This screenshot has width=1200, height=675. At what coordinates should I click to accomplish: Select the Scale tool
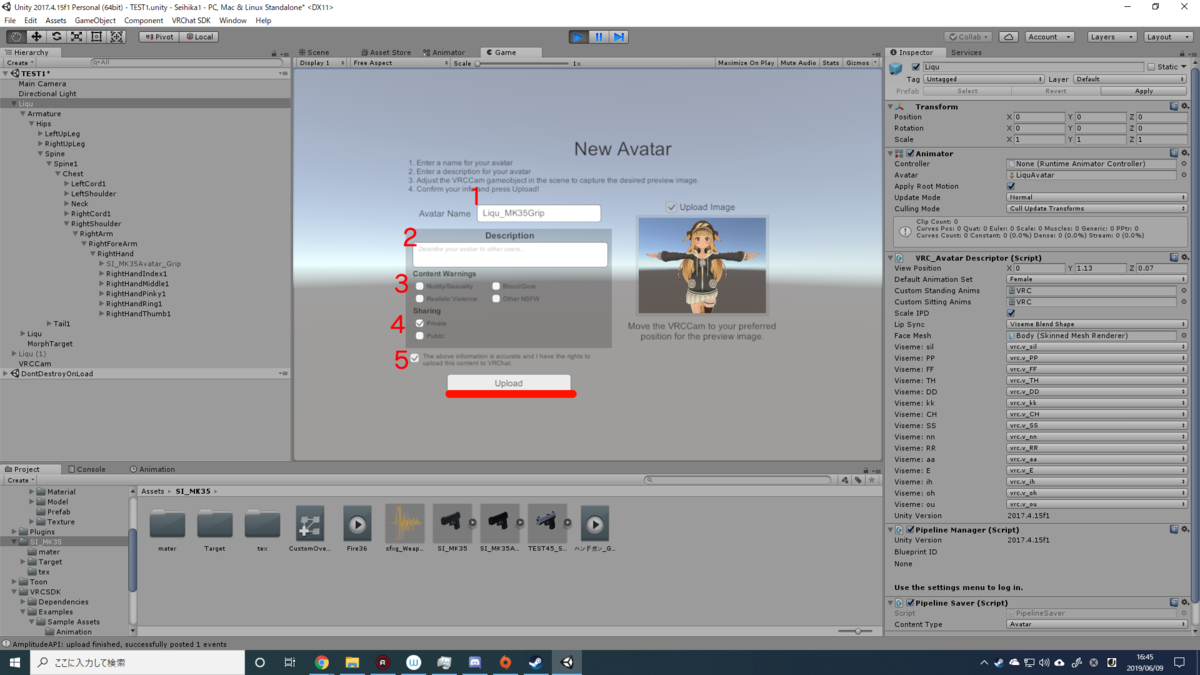tap(76, 37)
